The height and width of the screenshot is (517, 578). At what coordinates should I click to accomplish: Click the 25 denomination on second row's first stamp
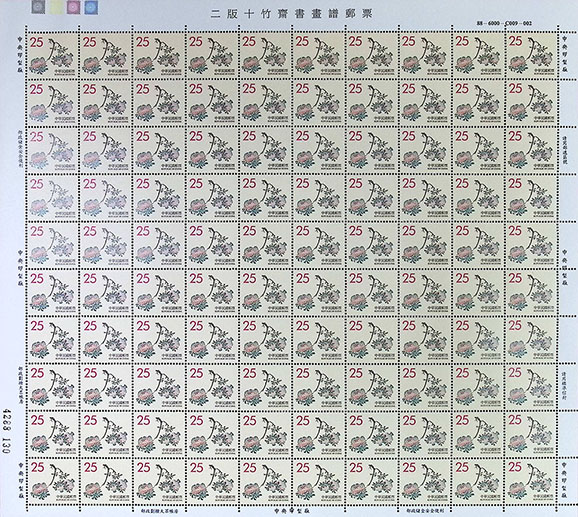pyautogui.click(x=36, y=90)
